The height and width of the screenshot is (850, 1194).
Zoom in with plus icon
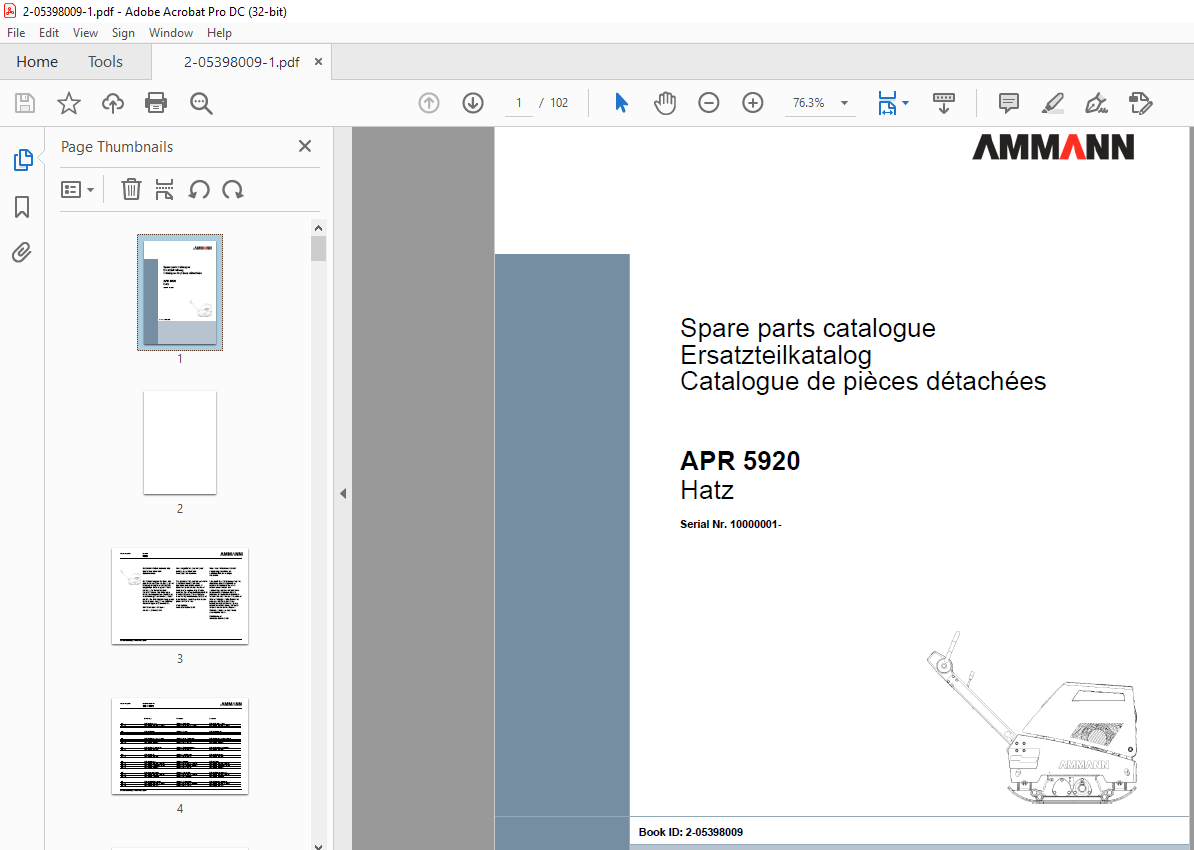(753, 103)
